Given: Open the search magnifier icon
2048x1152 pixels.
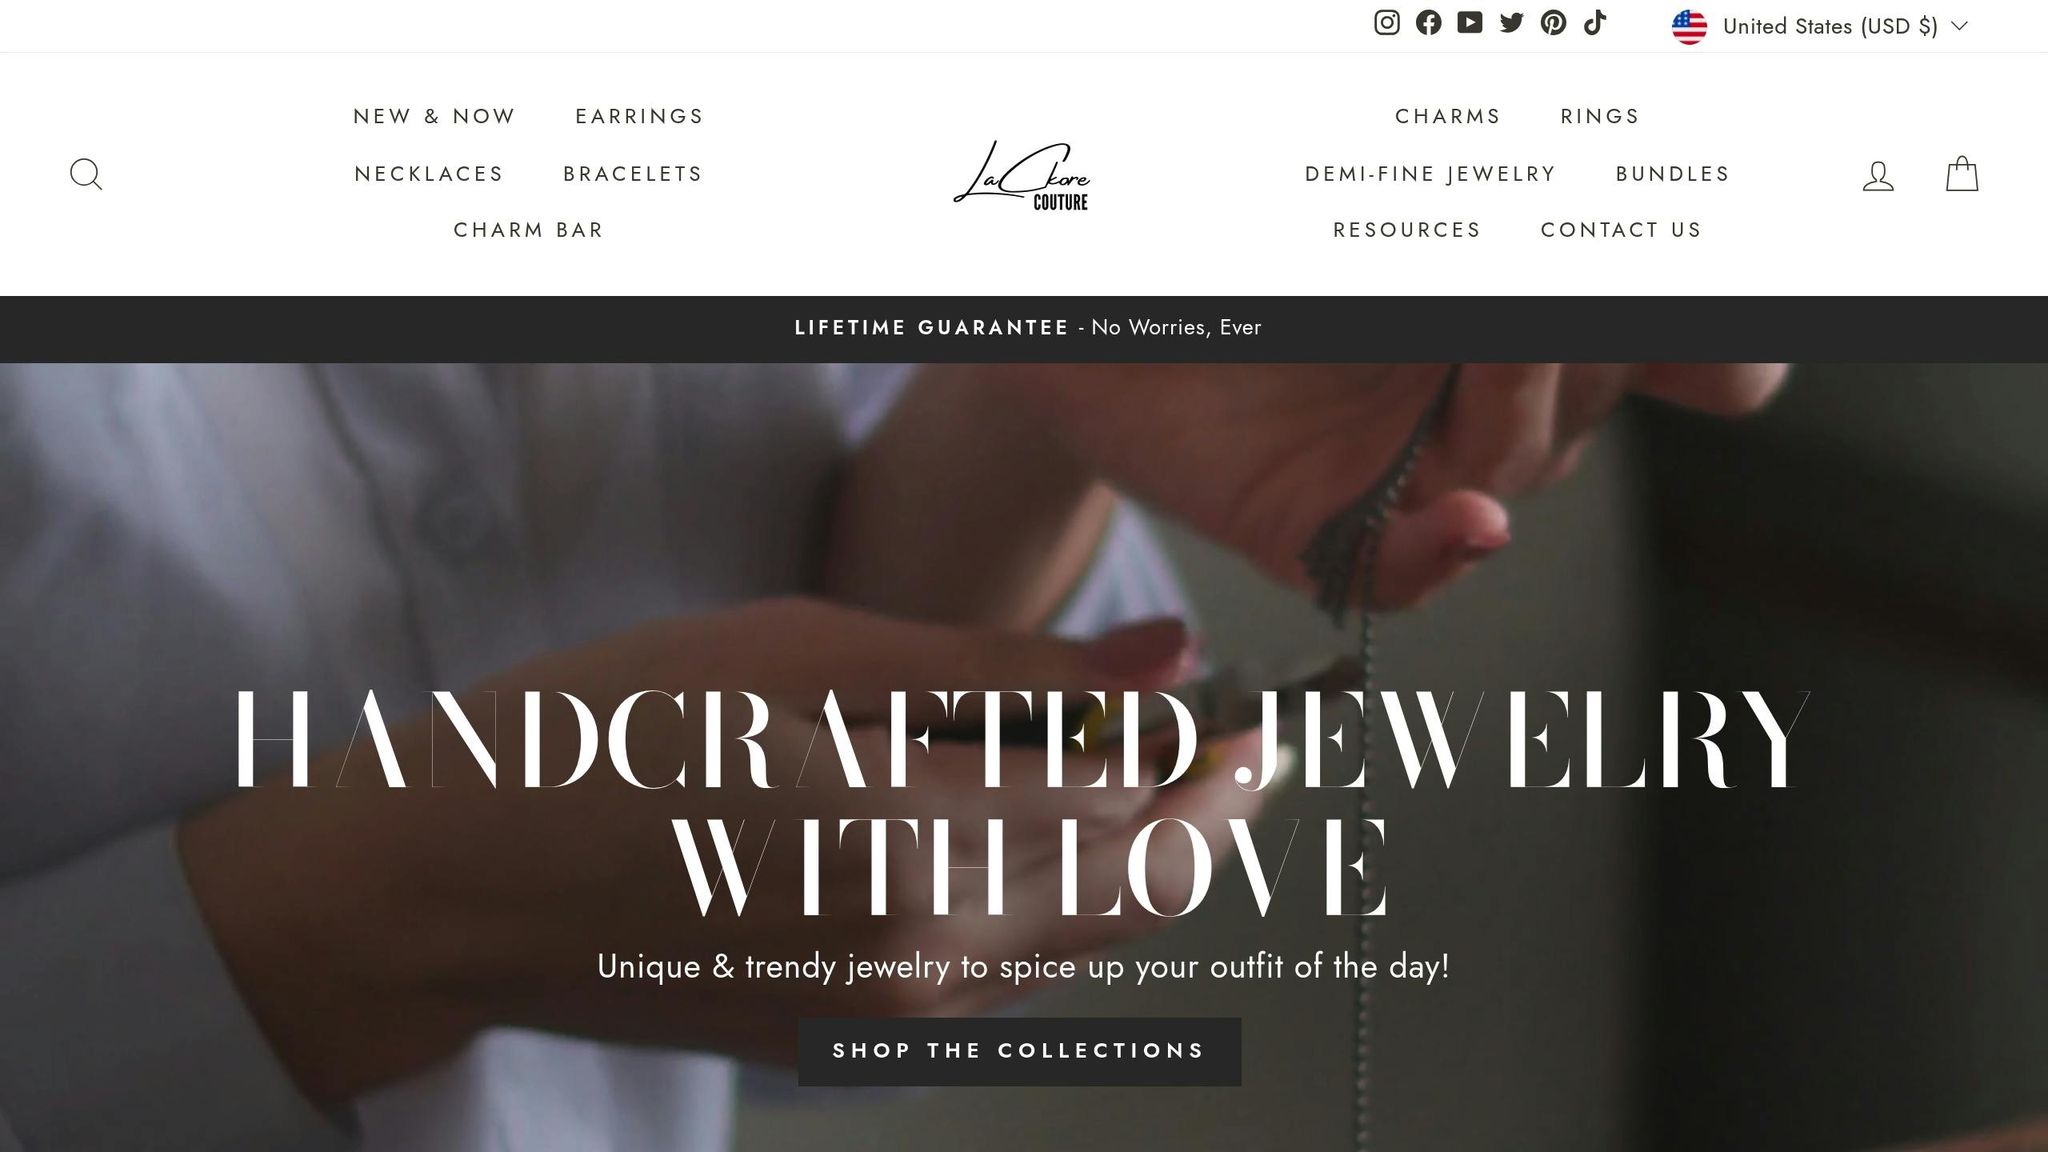Looking at the screenshot, I should coord(86,174).
